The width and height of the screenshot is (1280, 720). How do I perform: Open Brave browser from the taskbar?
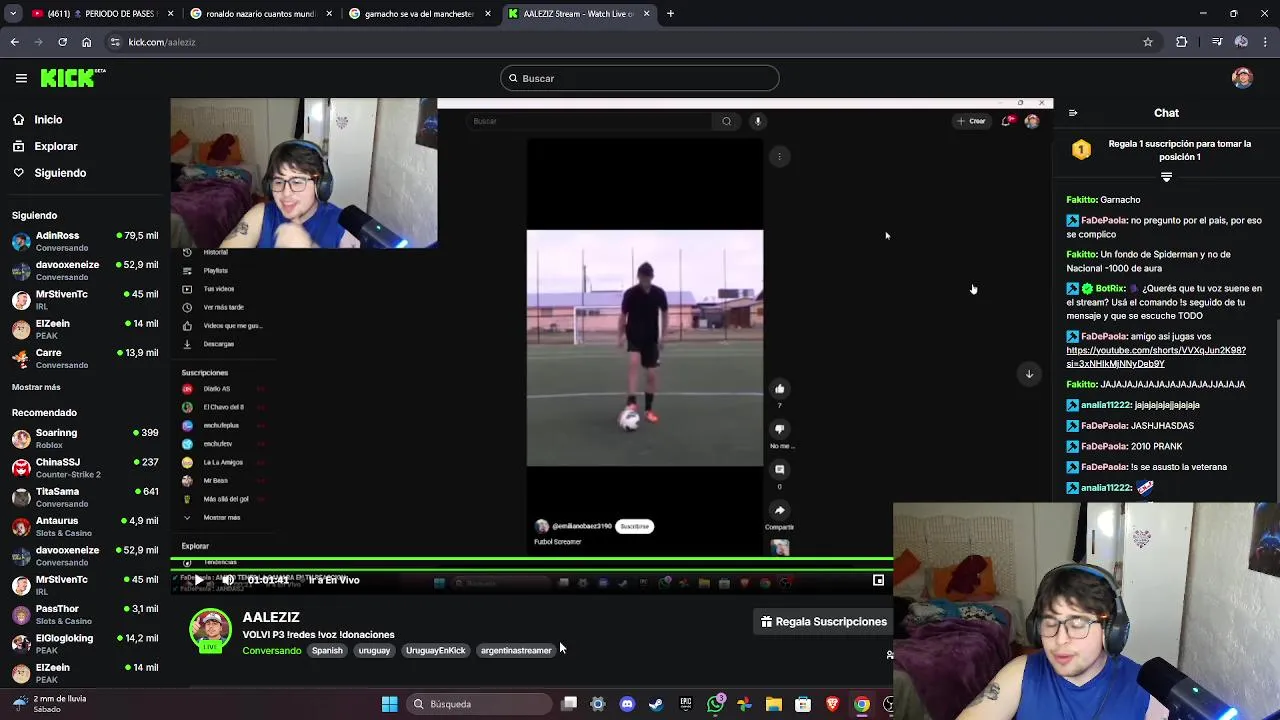(832, 704)
